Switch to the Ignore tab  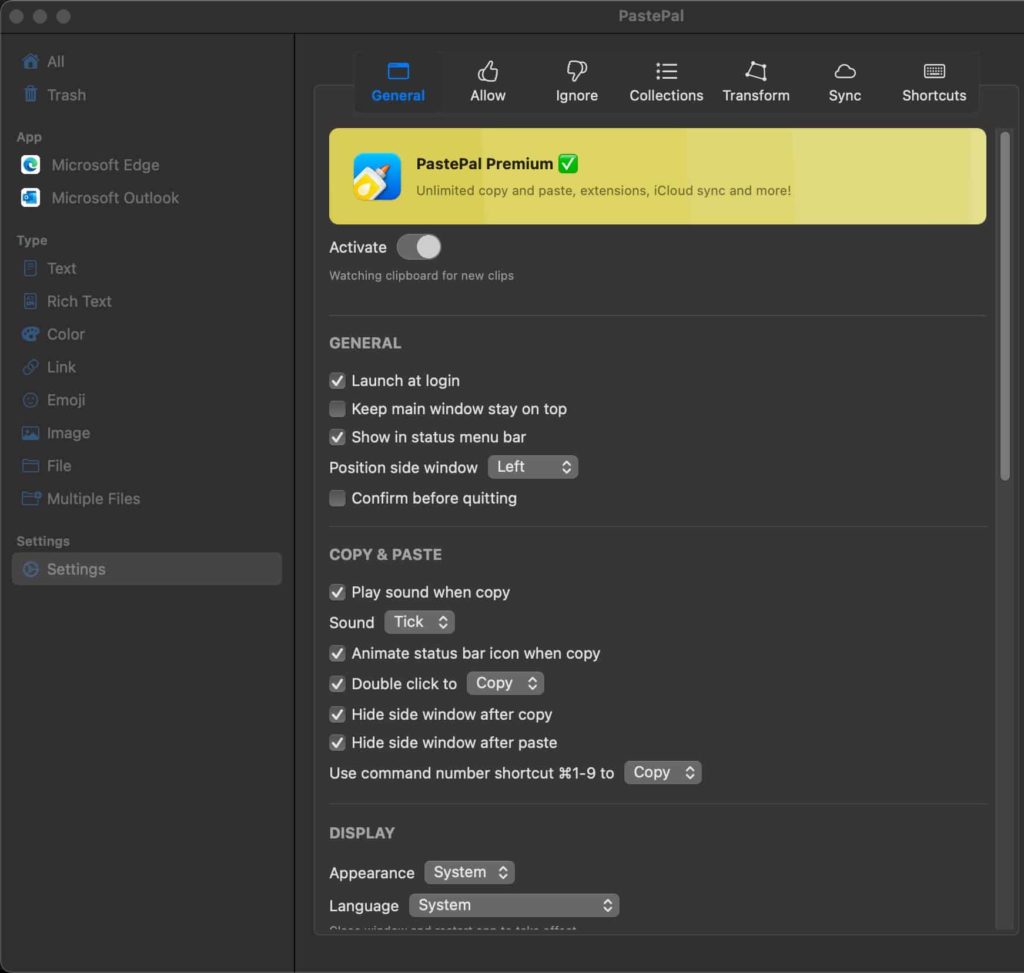pyautogui.click(x=577, y=82)
